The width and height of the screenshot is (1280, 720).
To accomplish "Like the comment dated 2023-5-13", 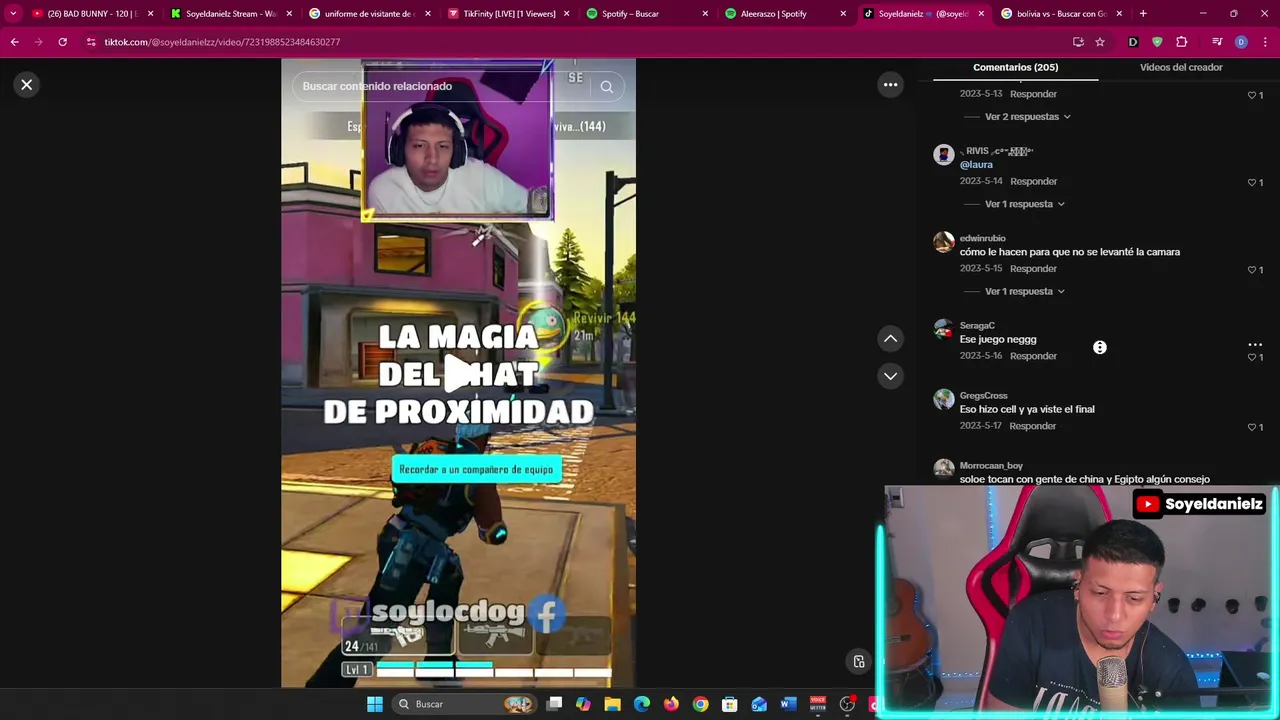I will [x=1252, y=95].
